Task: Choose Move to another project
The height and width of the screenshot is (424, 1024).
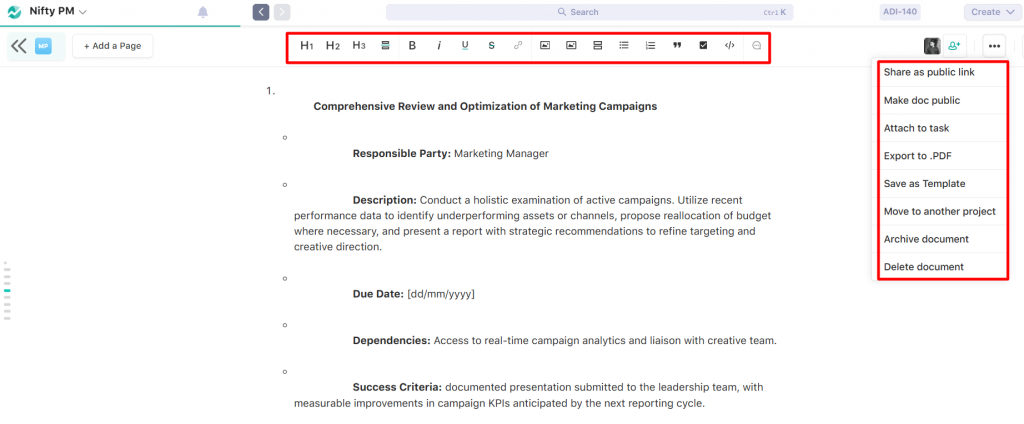Action: pos(942,212)
